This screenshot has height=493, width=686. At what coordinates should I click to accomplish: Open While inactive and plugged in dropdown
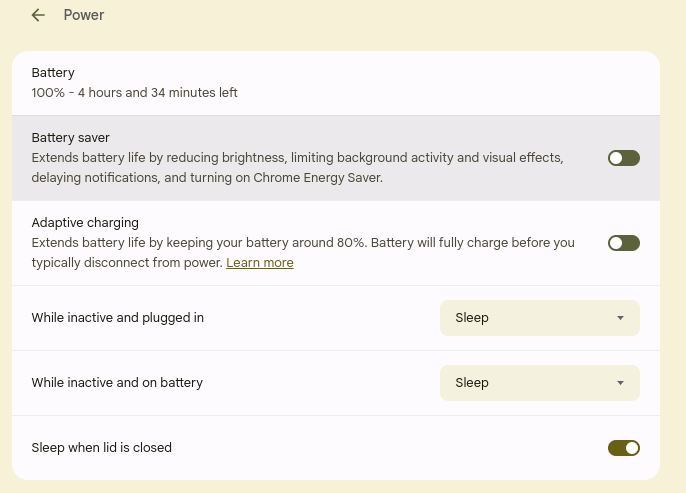(539, 318)
